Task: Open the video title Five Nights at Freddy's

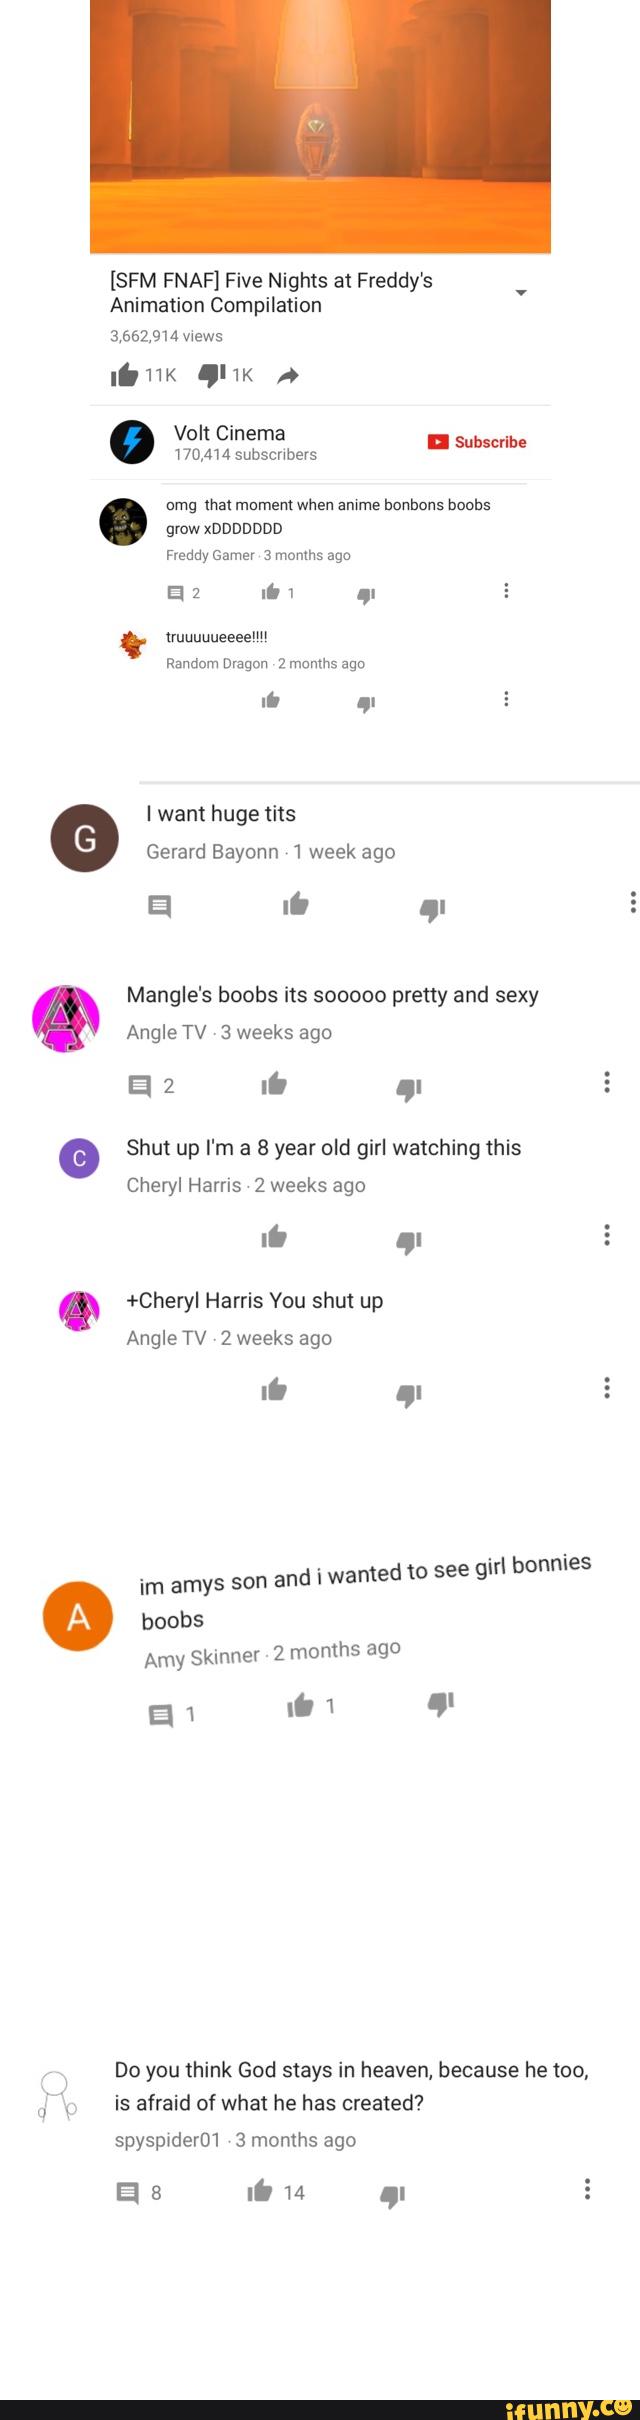Action: tap(271, 292)
